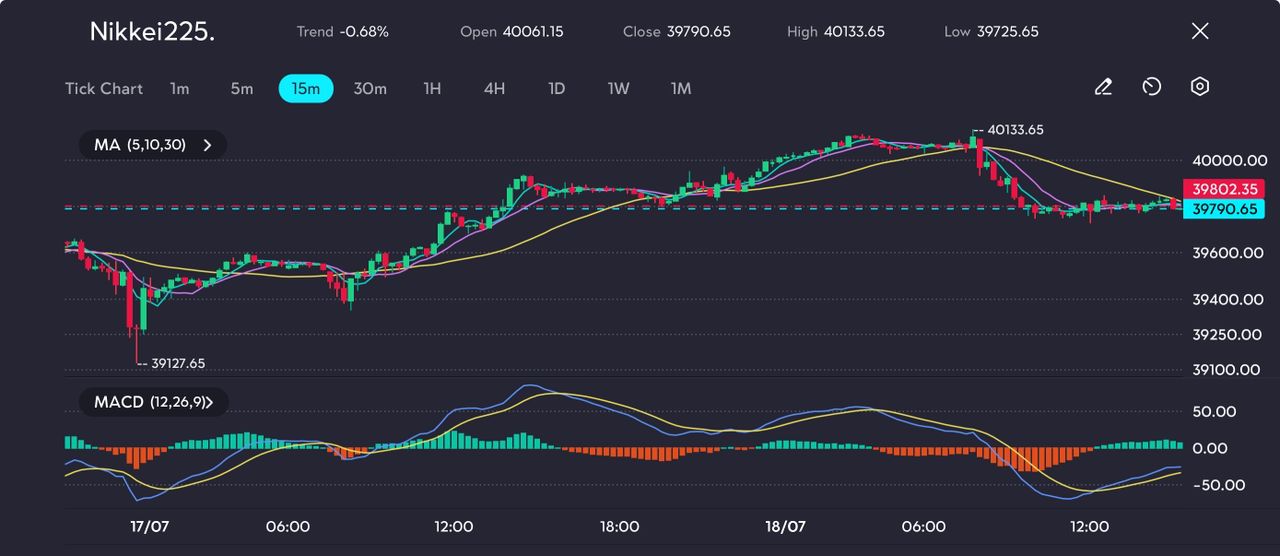Choose the 30m timeframe
This screenshot has width=1280, height=556.
click(370, 89)
